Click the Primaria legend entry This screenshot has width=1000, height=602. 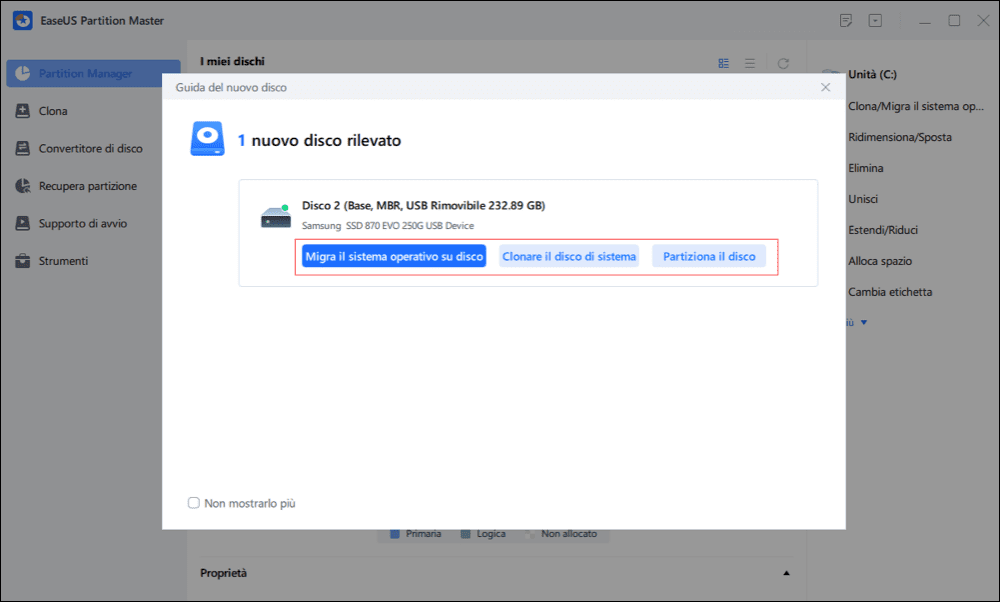[416, 534]
